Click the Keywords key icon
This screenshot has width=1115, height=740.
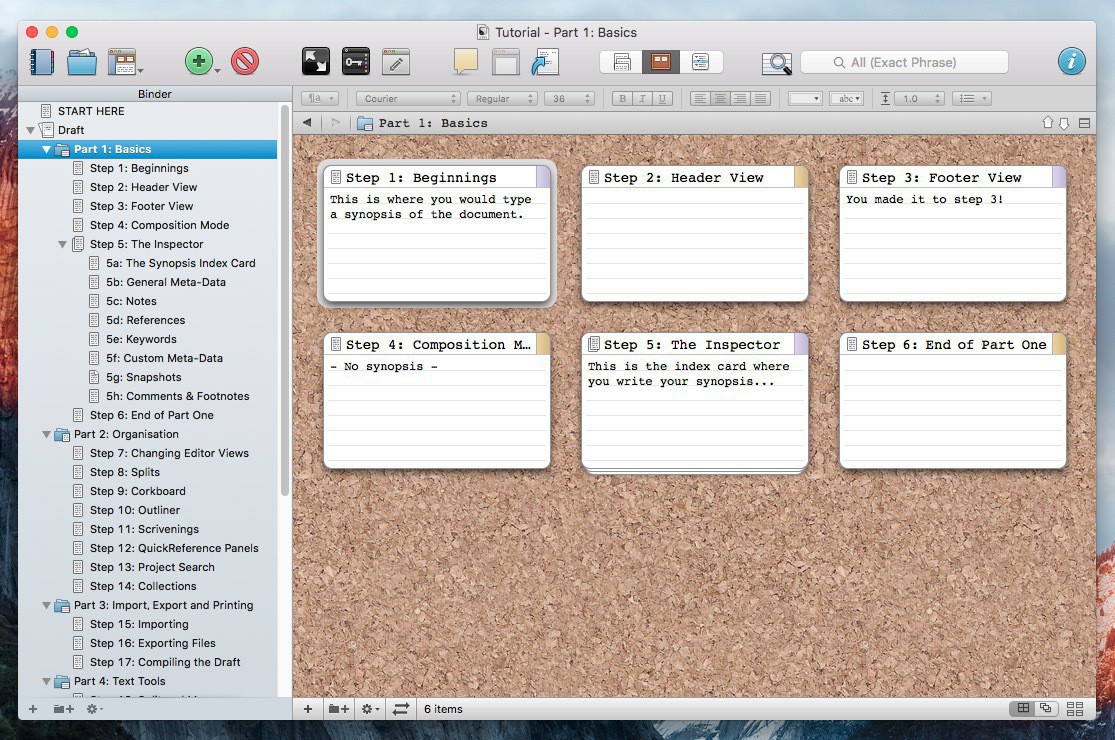(x=356, y=62)
